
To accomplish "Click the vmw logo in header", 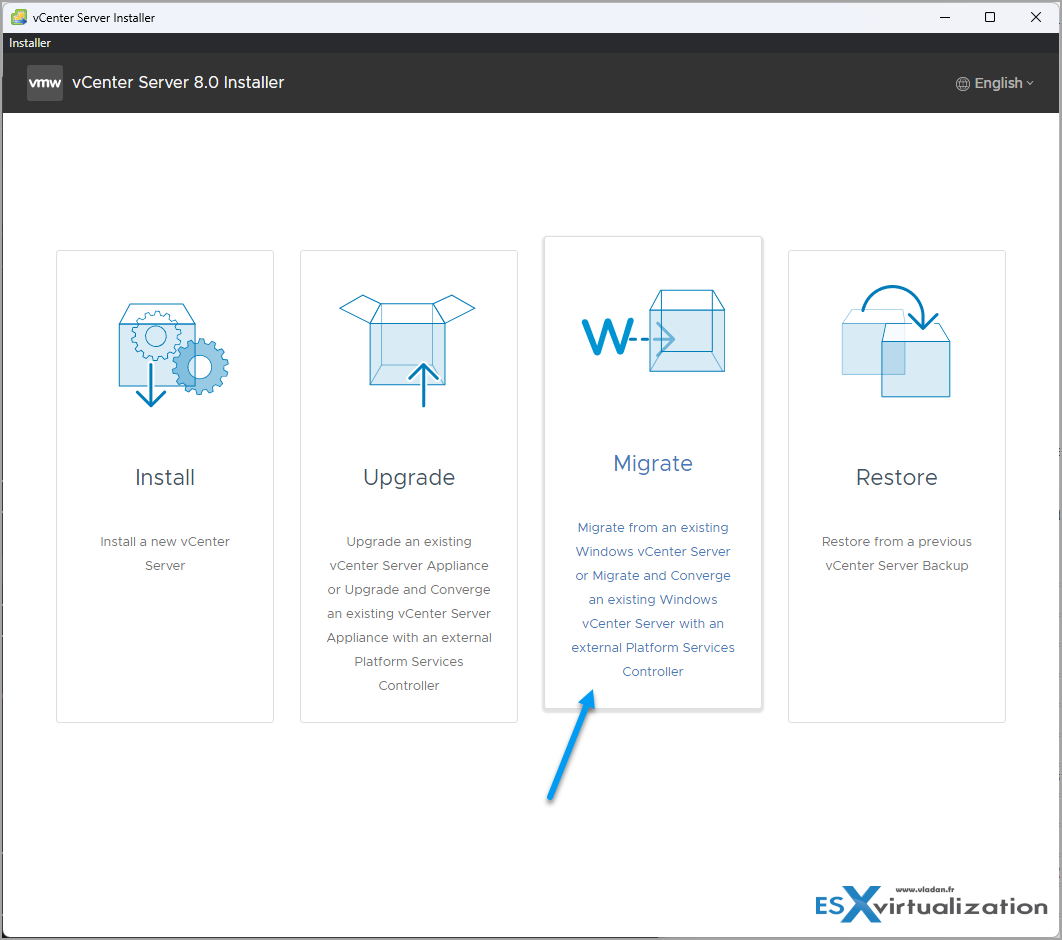I will point(45,83).
